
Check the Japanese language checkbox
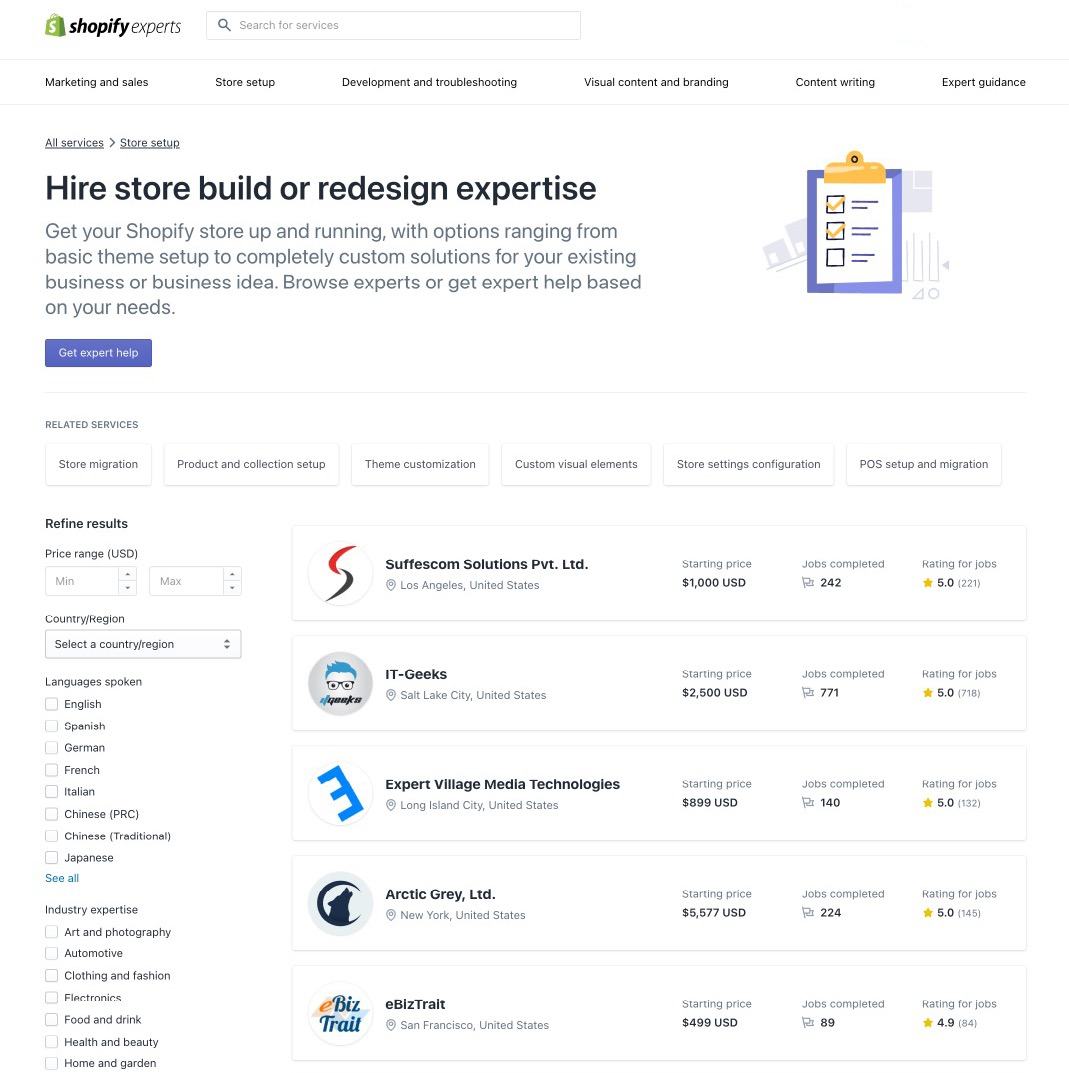click(x=51, y=857)
